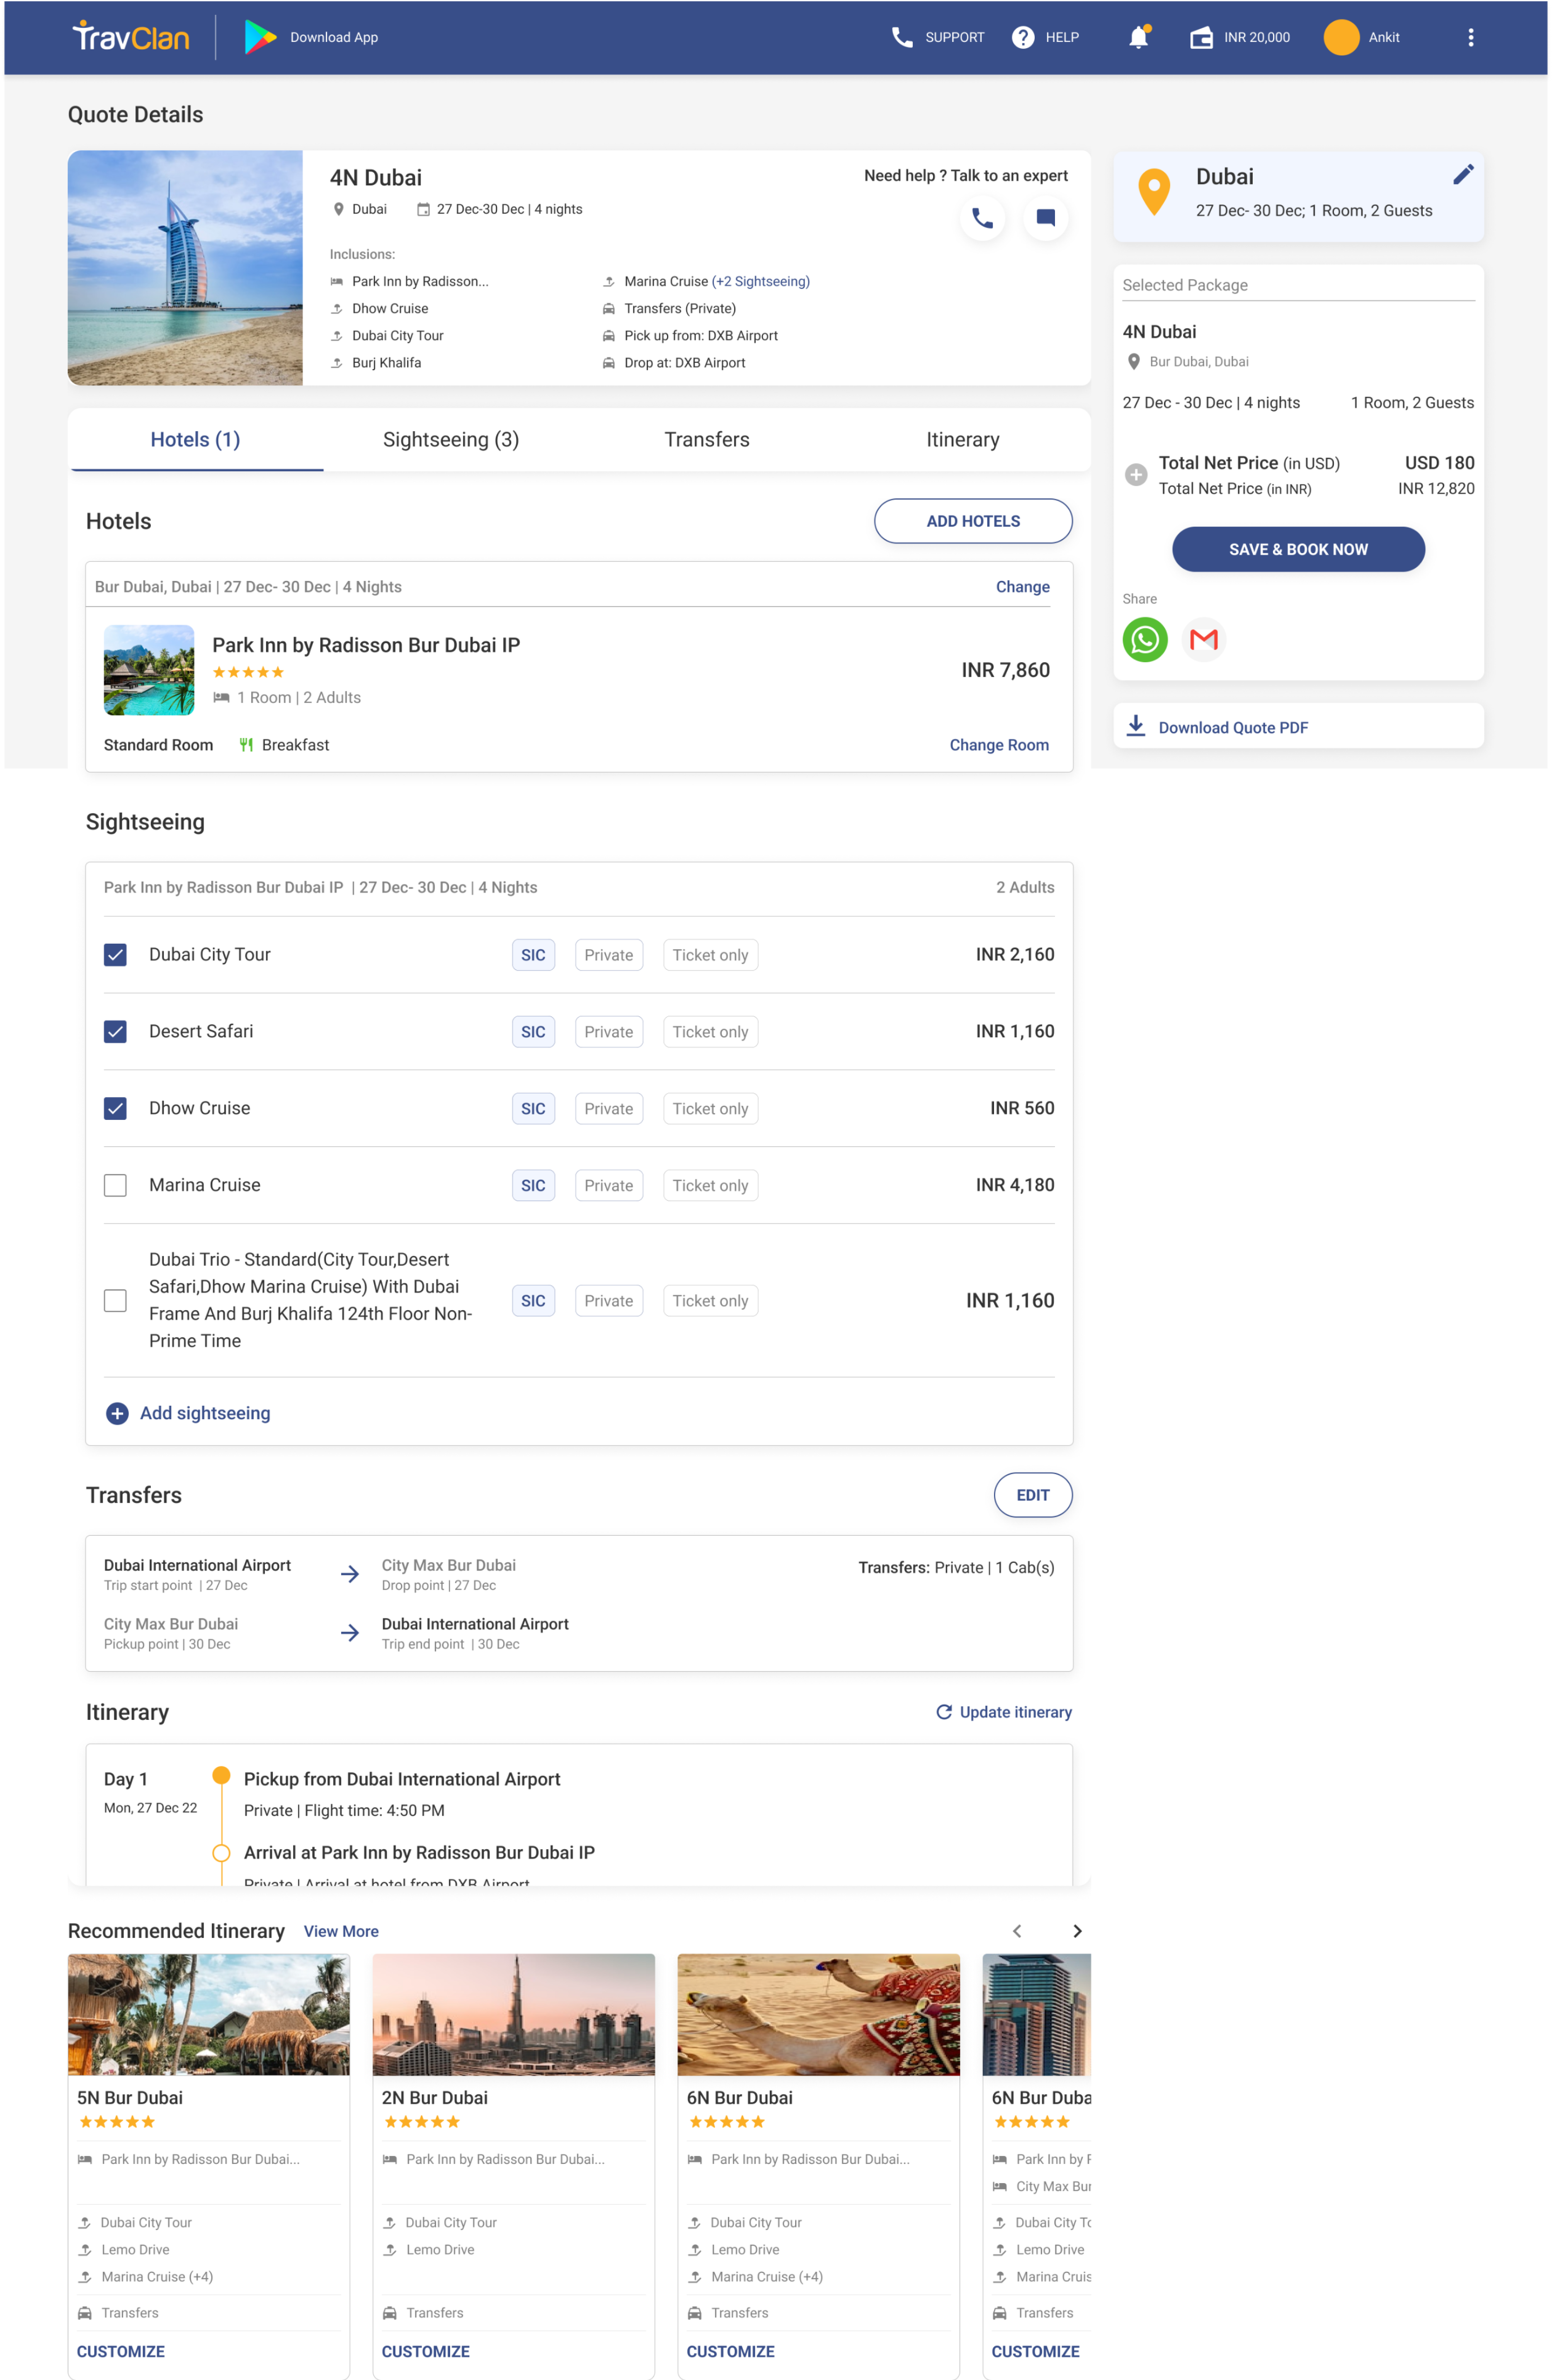Click Ankit's orange profile avatar
Screen dimensions: 1552x2380
(1341, 37)
